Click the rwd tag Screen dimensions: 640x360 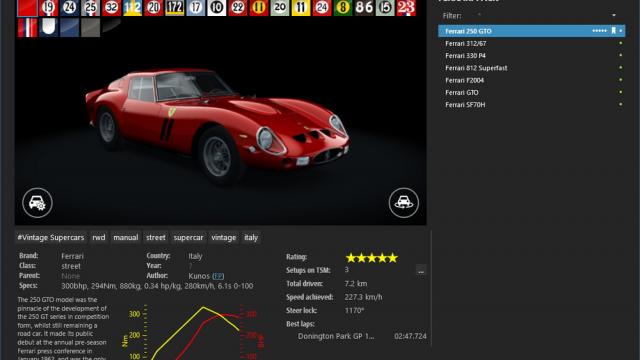click(x=99, y=238)
